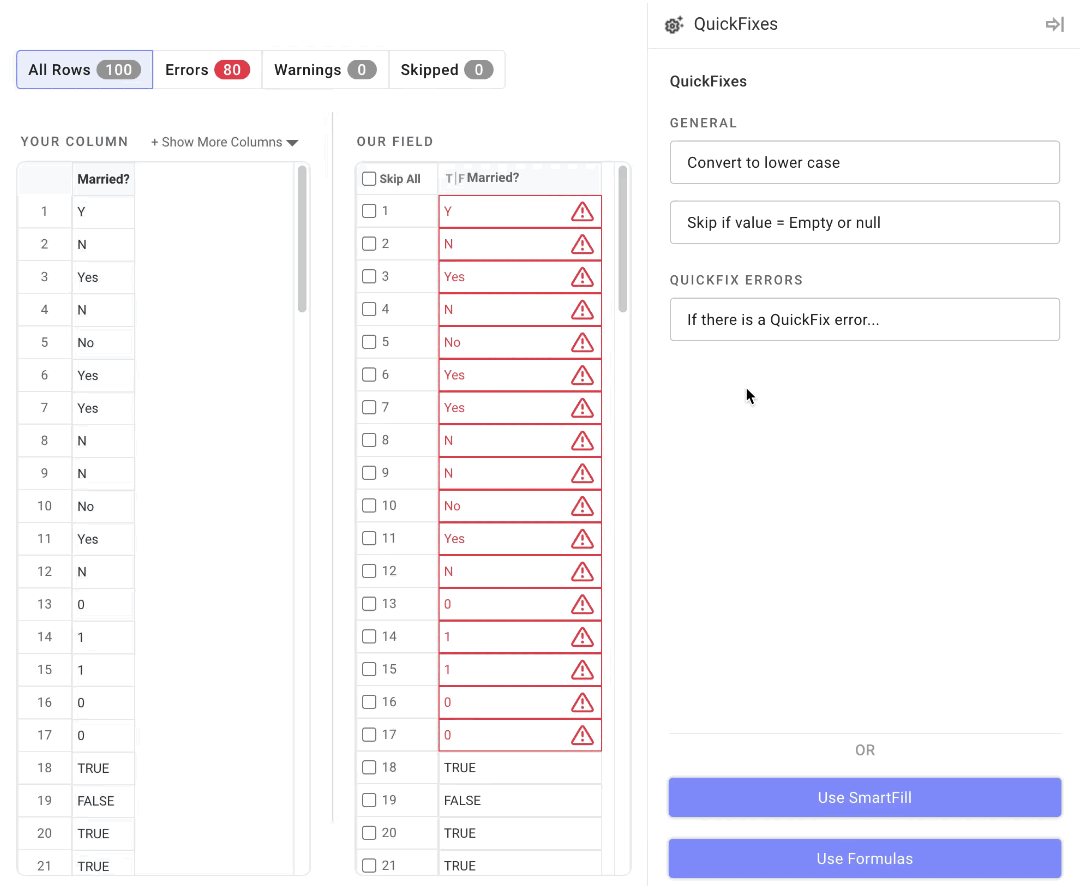Click the error triangle on row 5
The image size is (1080, 886).
pos(582,343)
